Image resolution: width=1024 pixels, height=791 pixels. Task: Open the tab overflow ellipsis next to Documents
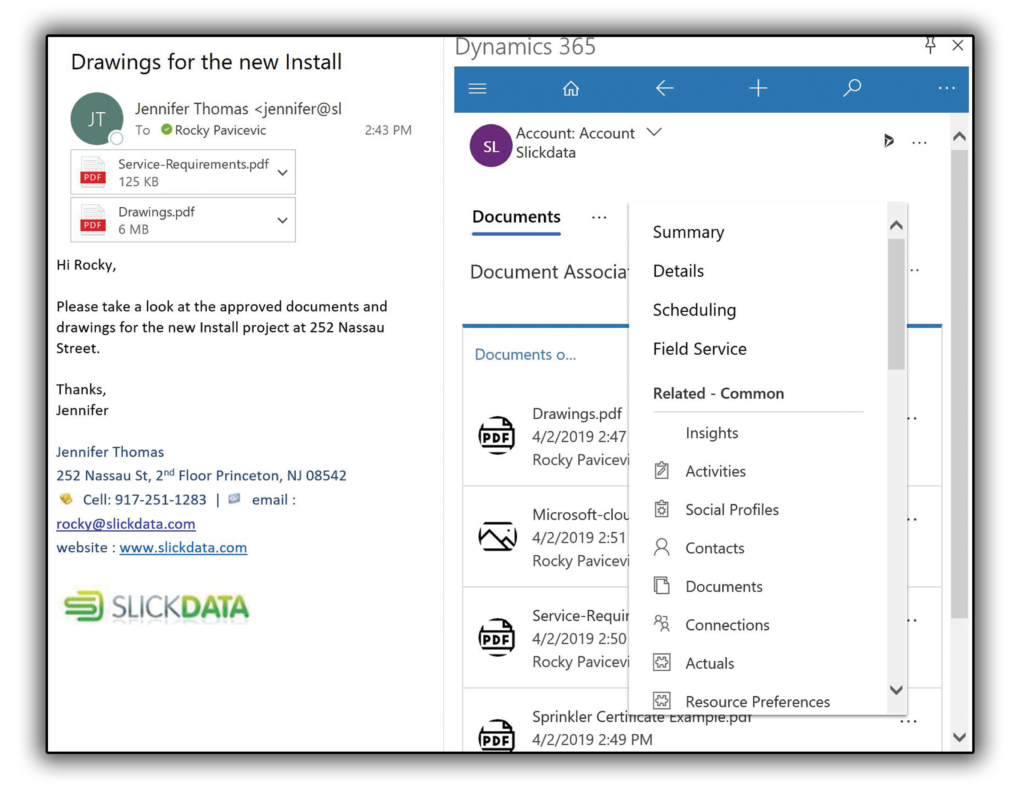599,218
